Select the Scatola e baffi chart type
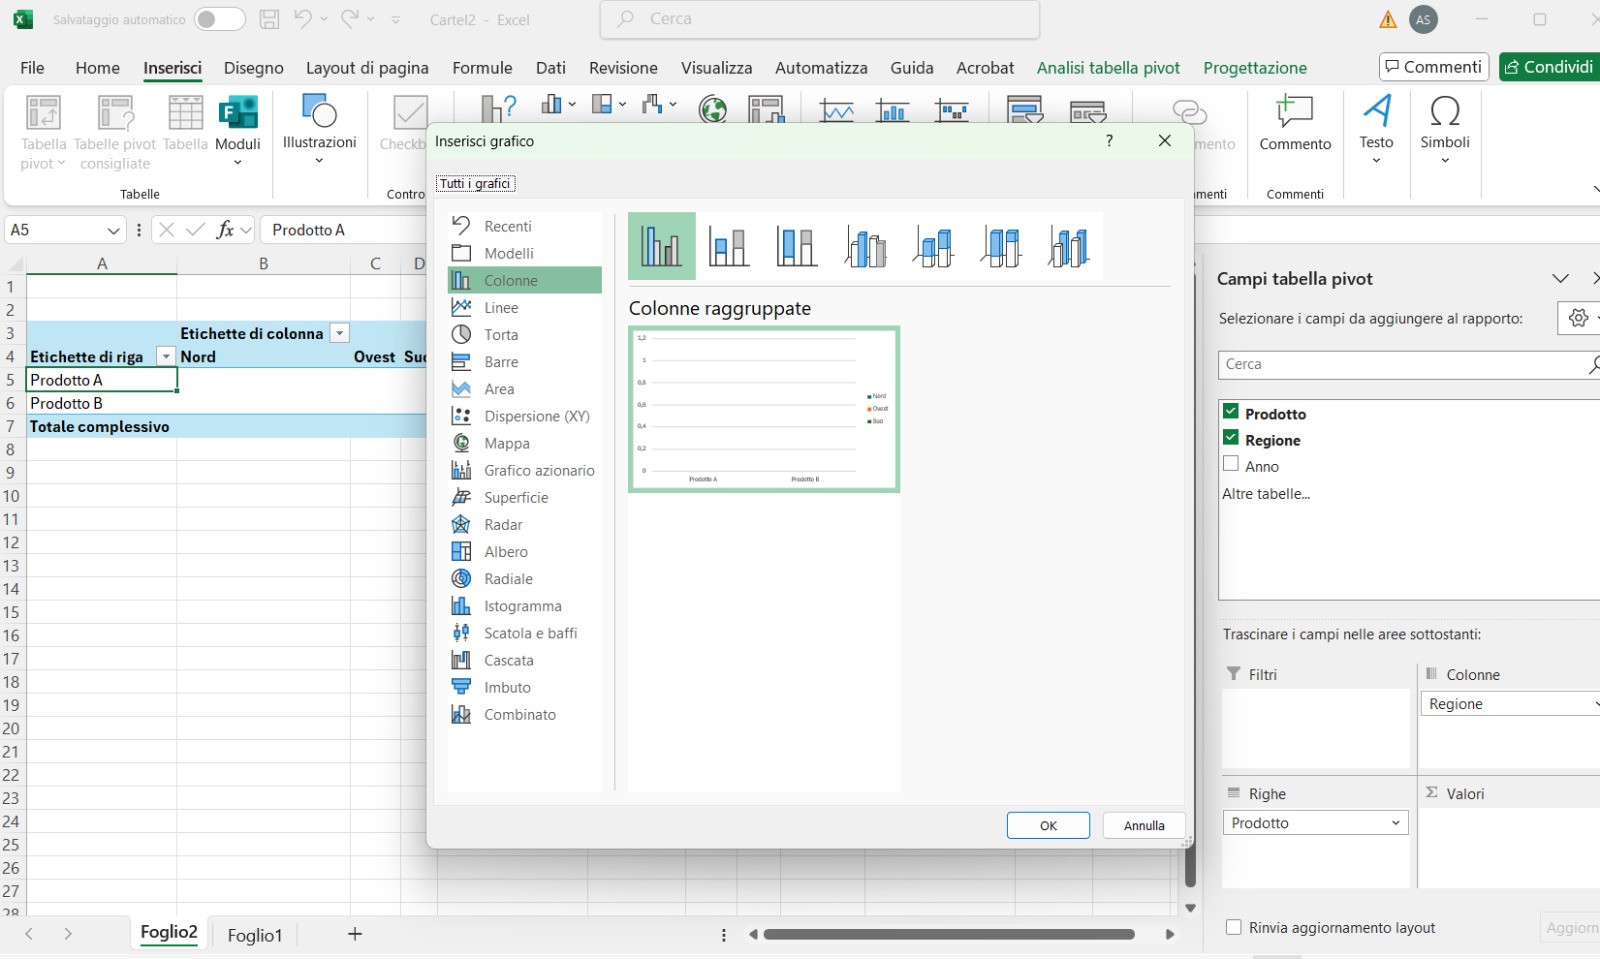 529,634
